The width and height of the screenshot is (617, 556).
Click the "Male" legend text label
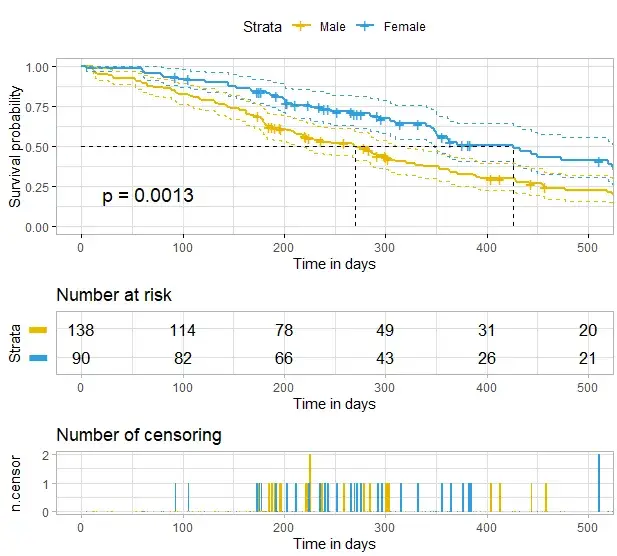point(334,26)
